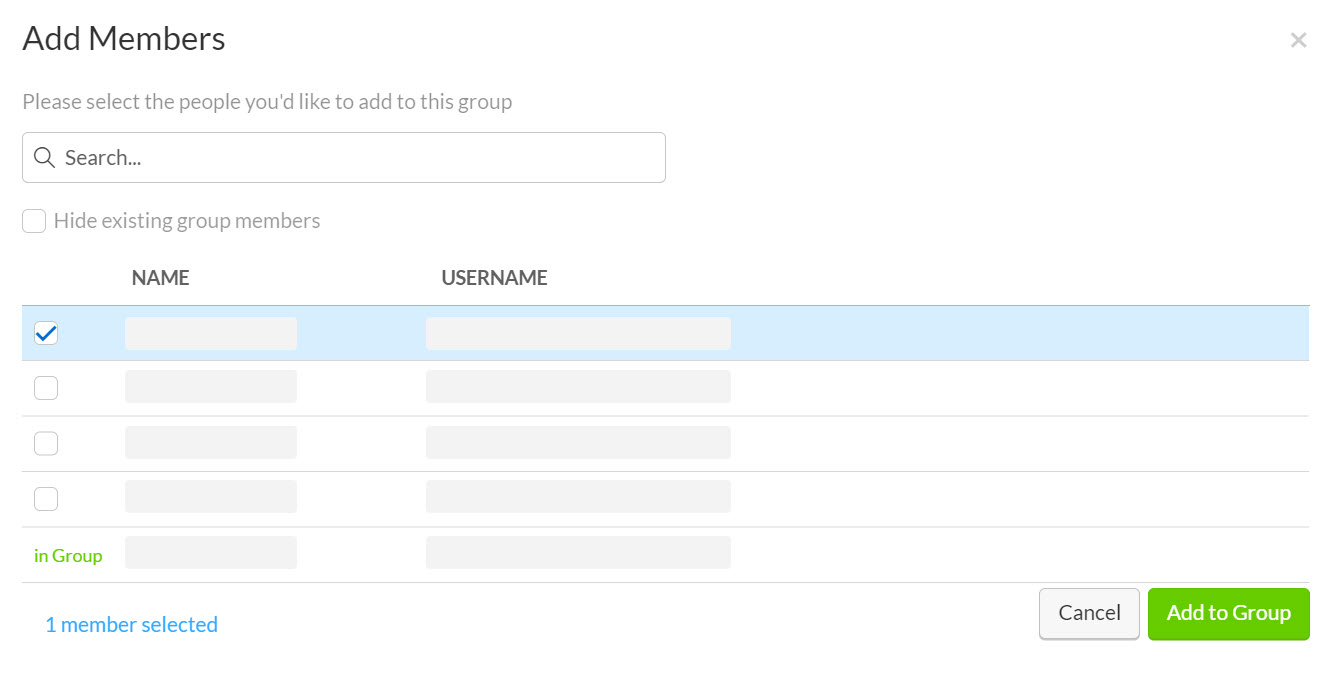
Task: Tick the checkbox just above the in Group row
Action: [x=46, y=498]
